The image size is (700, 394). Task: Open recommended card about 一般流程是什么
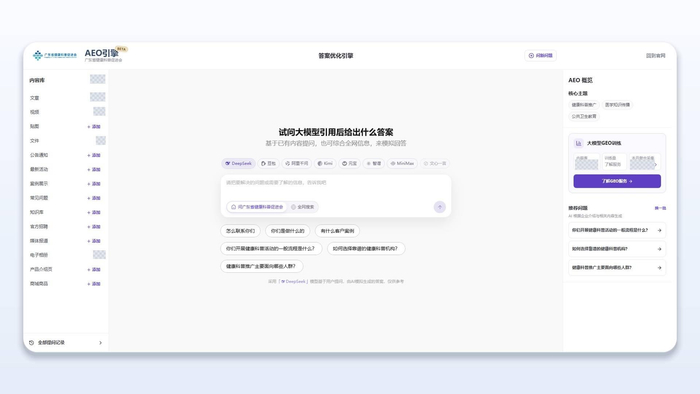pyautogui.click(x=617, y=230)
